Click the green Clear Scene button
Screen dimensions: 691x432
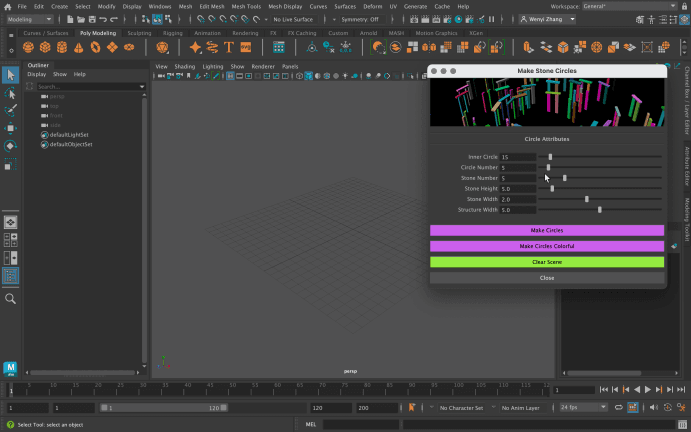tap(547, 262)
